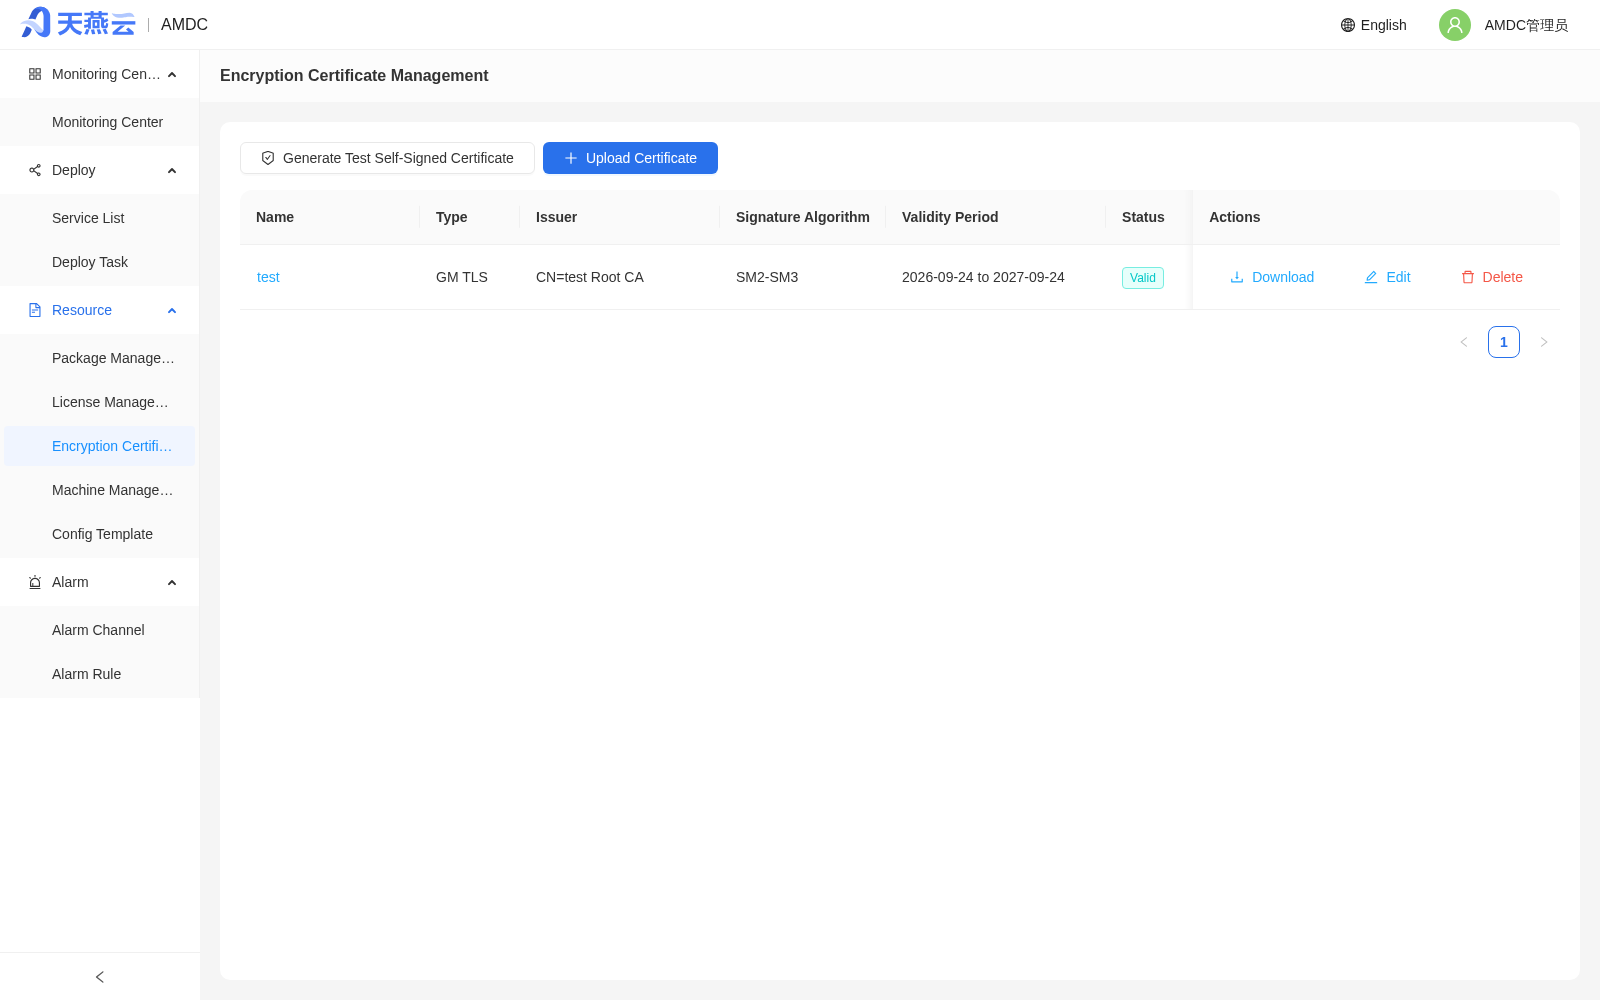Click Generate Test Self-Signed Certificate button

tap(387, 158)
